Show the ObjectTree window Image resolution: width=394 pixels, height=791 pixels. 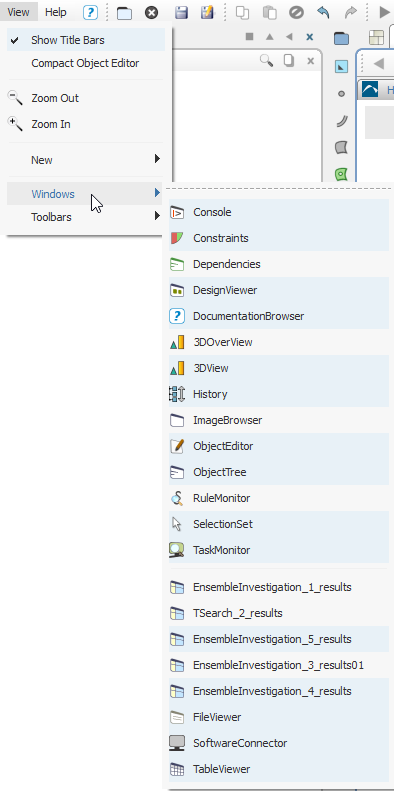(x=278, y=473)
